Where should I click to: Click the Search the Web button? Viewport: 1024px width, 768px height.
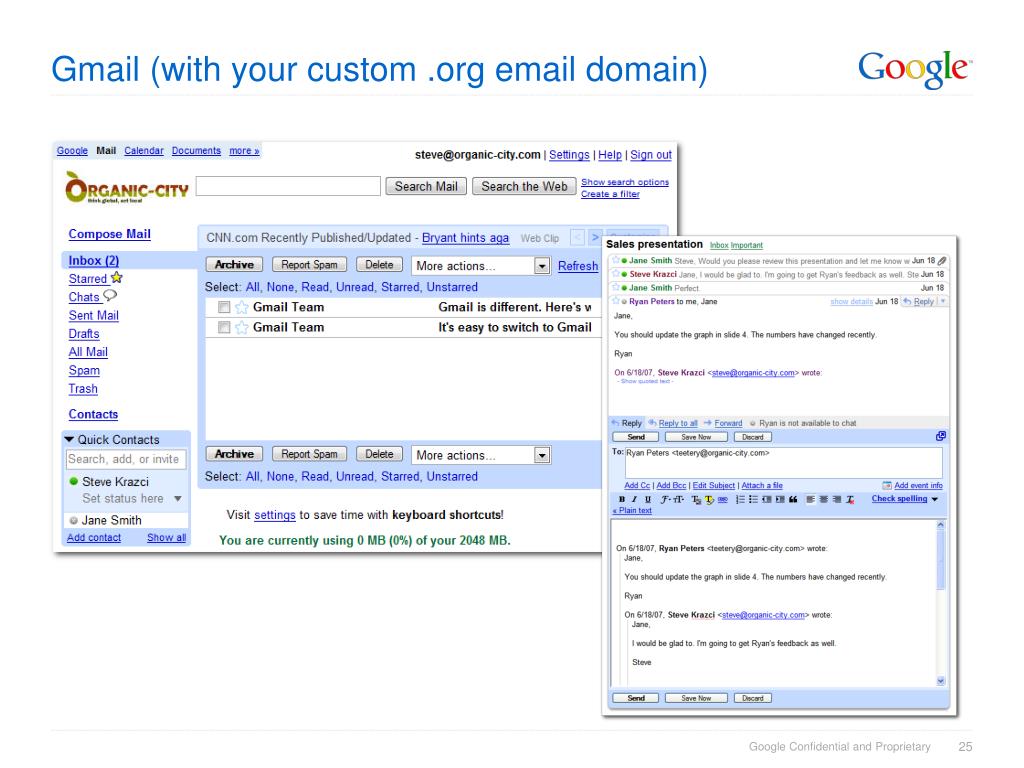point(524,186)
